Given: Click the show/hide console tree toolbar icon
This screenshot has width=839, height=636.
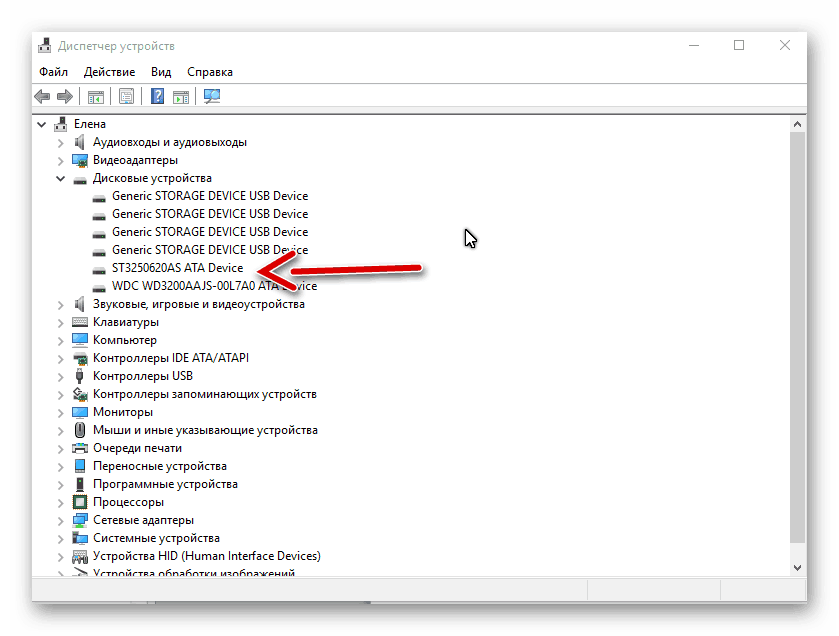Looking at the screenshot, I should [x=96, y=97].
